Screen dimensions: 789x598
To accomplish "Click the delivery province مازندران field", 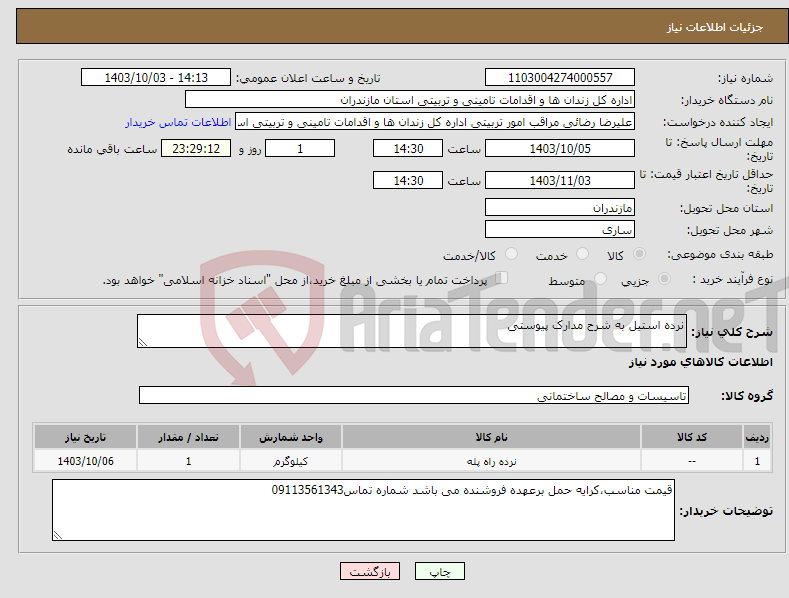I will (x=560, y=207).
